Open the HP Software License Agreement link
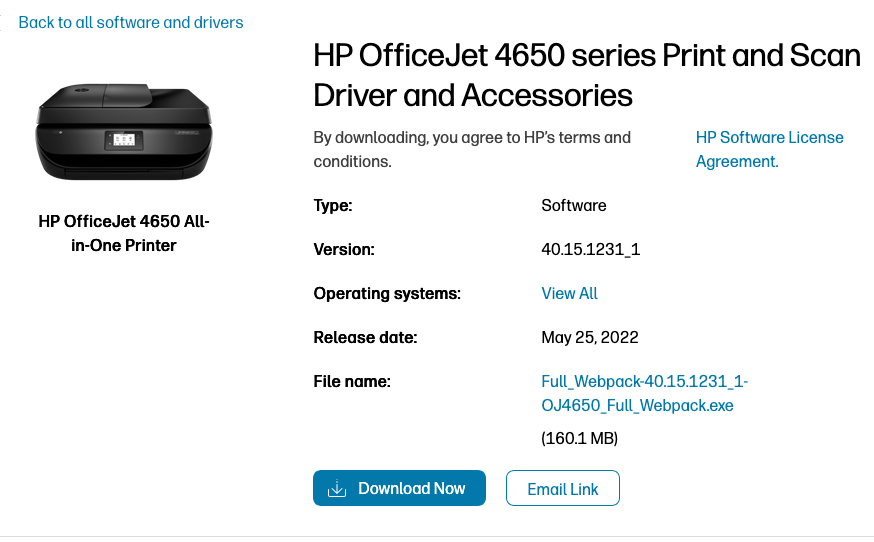Image resolution: width=874 pixels, height=542 pixels. point(769,149)
